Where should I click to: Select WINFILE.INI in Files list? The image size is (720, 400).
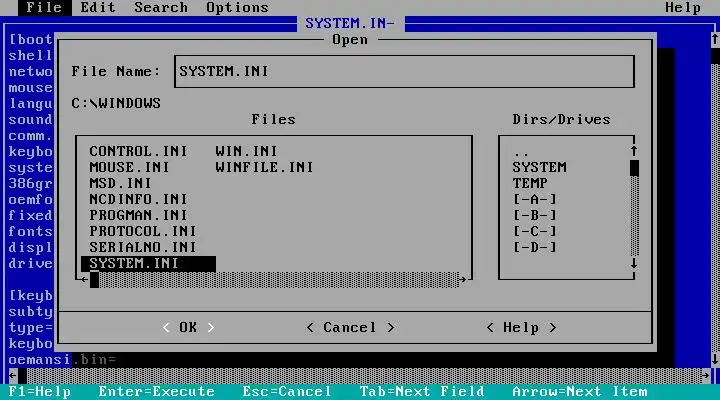pos(264,167)
